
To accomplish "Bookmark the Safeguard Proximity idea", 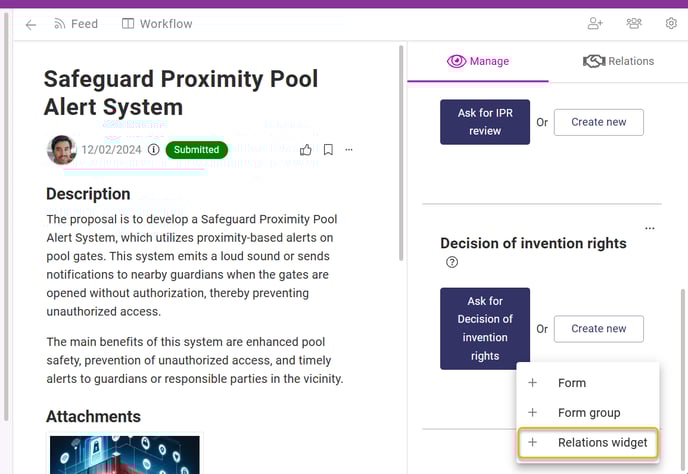I will coord(328,150).
